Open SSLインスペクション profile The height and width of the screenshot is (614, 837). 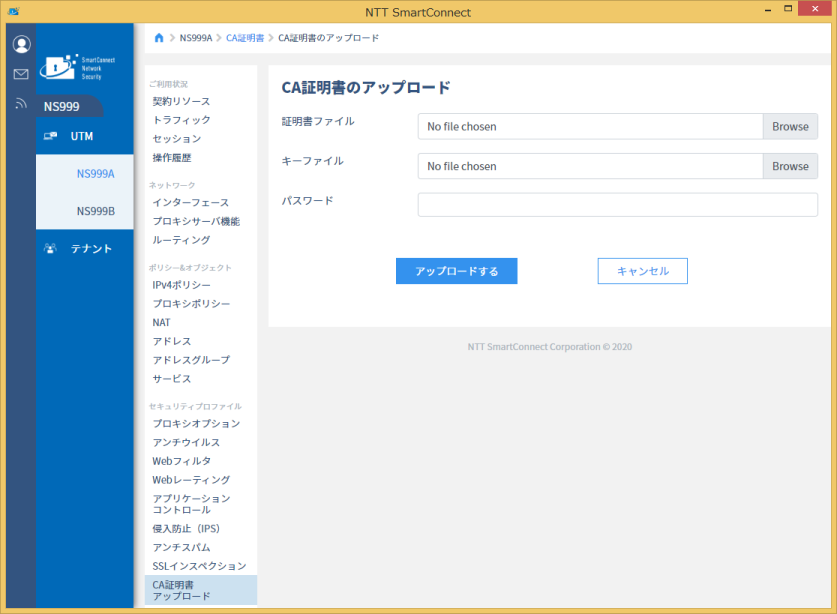coord(199,566)
